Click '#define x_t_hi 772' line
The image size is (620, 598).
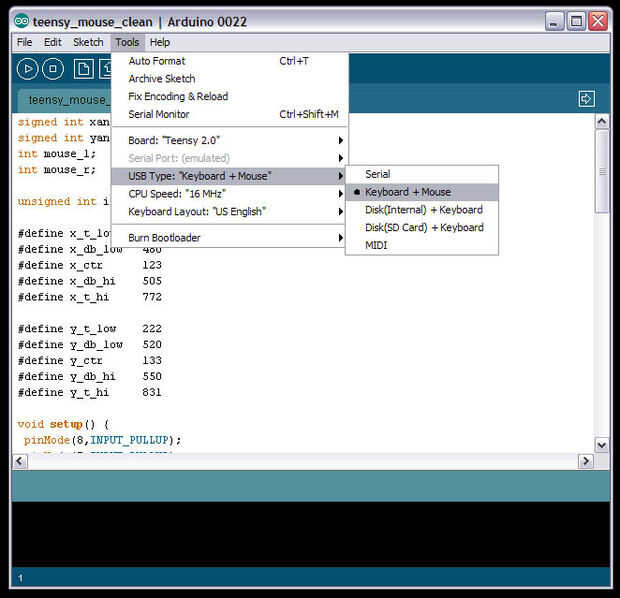pos(90,297)
